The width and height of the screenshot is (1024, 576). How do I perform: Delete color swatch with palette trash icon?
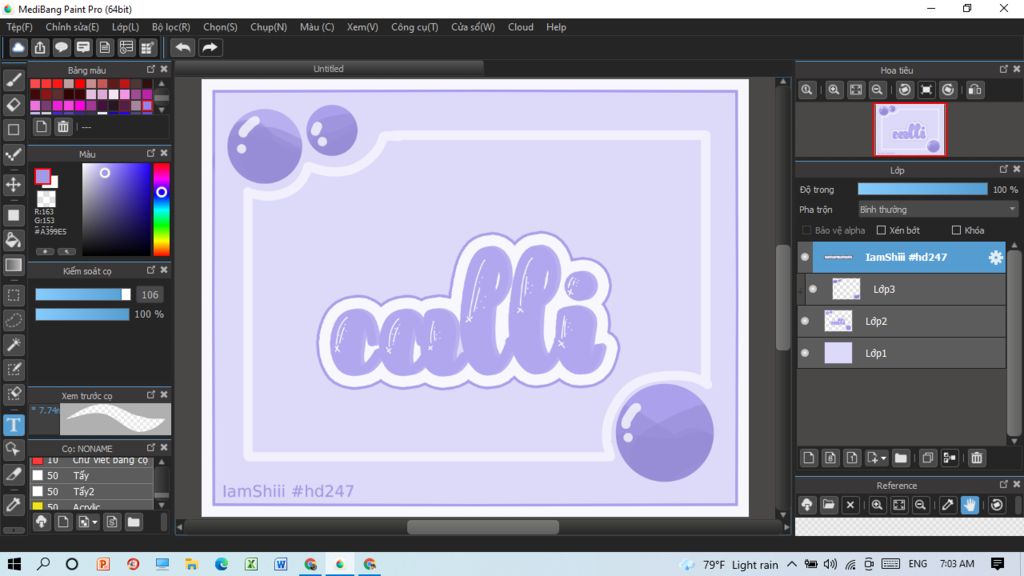coord(63,127)
